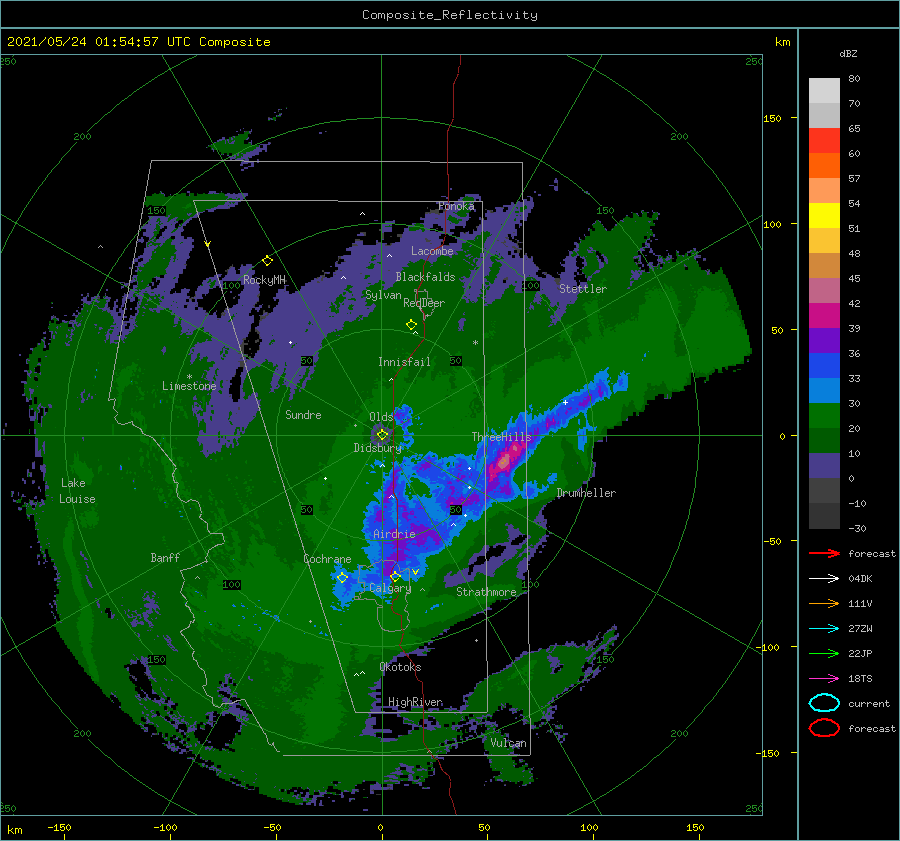This screenshot has width=900, height=841.
Task: Click the RockyMH map label
Action: (x=264, y=280)
